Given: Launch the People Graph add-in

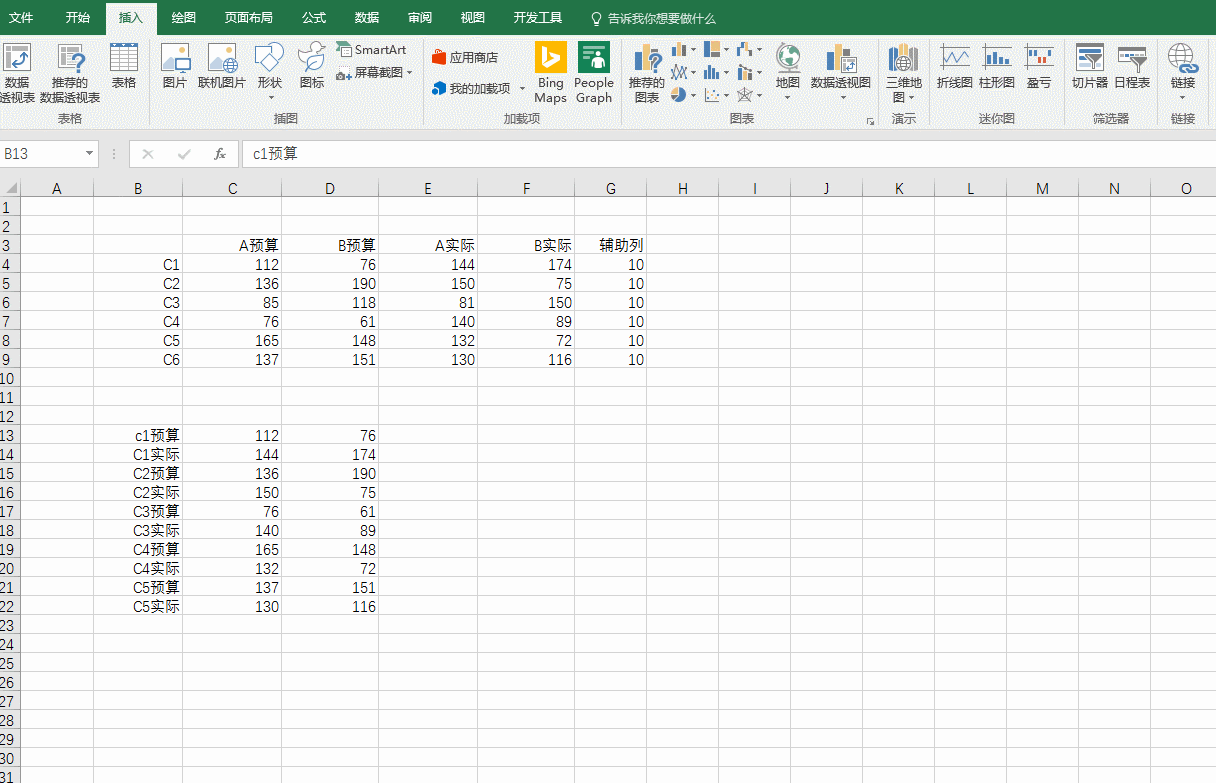Looking at the screenshot, I should point(594,72).
